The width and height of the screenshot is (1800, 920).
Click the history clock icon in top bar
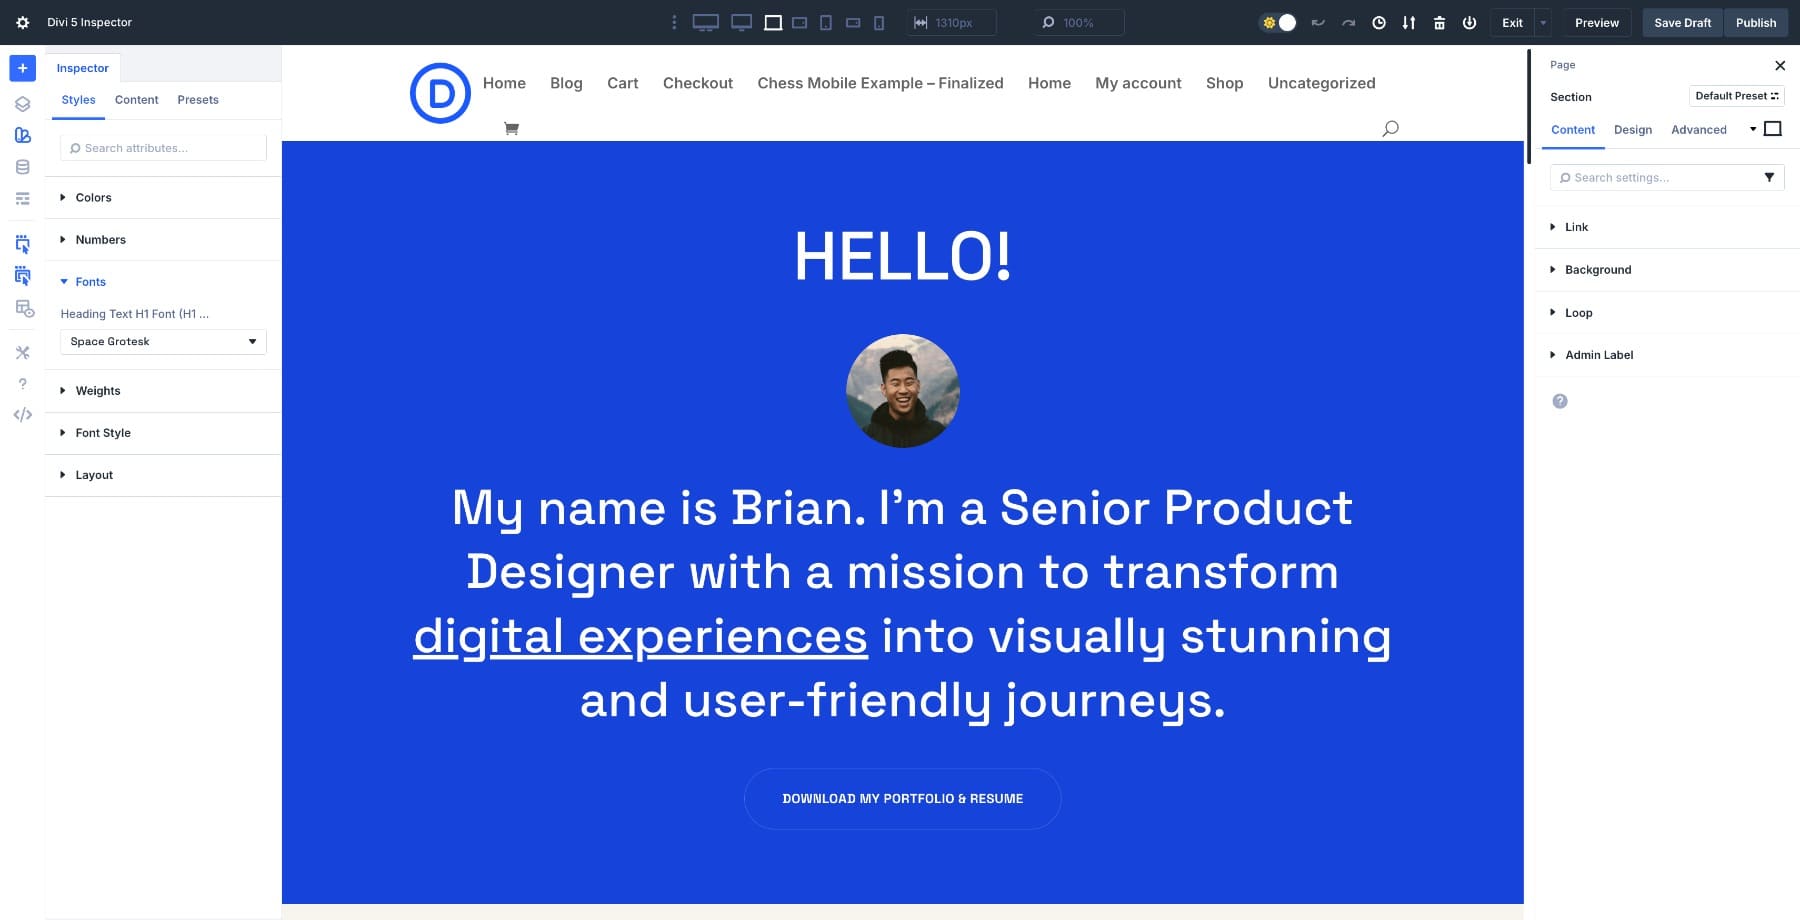coord(1379,23)
